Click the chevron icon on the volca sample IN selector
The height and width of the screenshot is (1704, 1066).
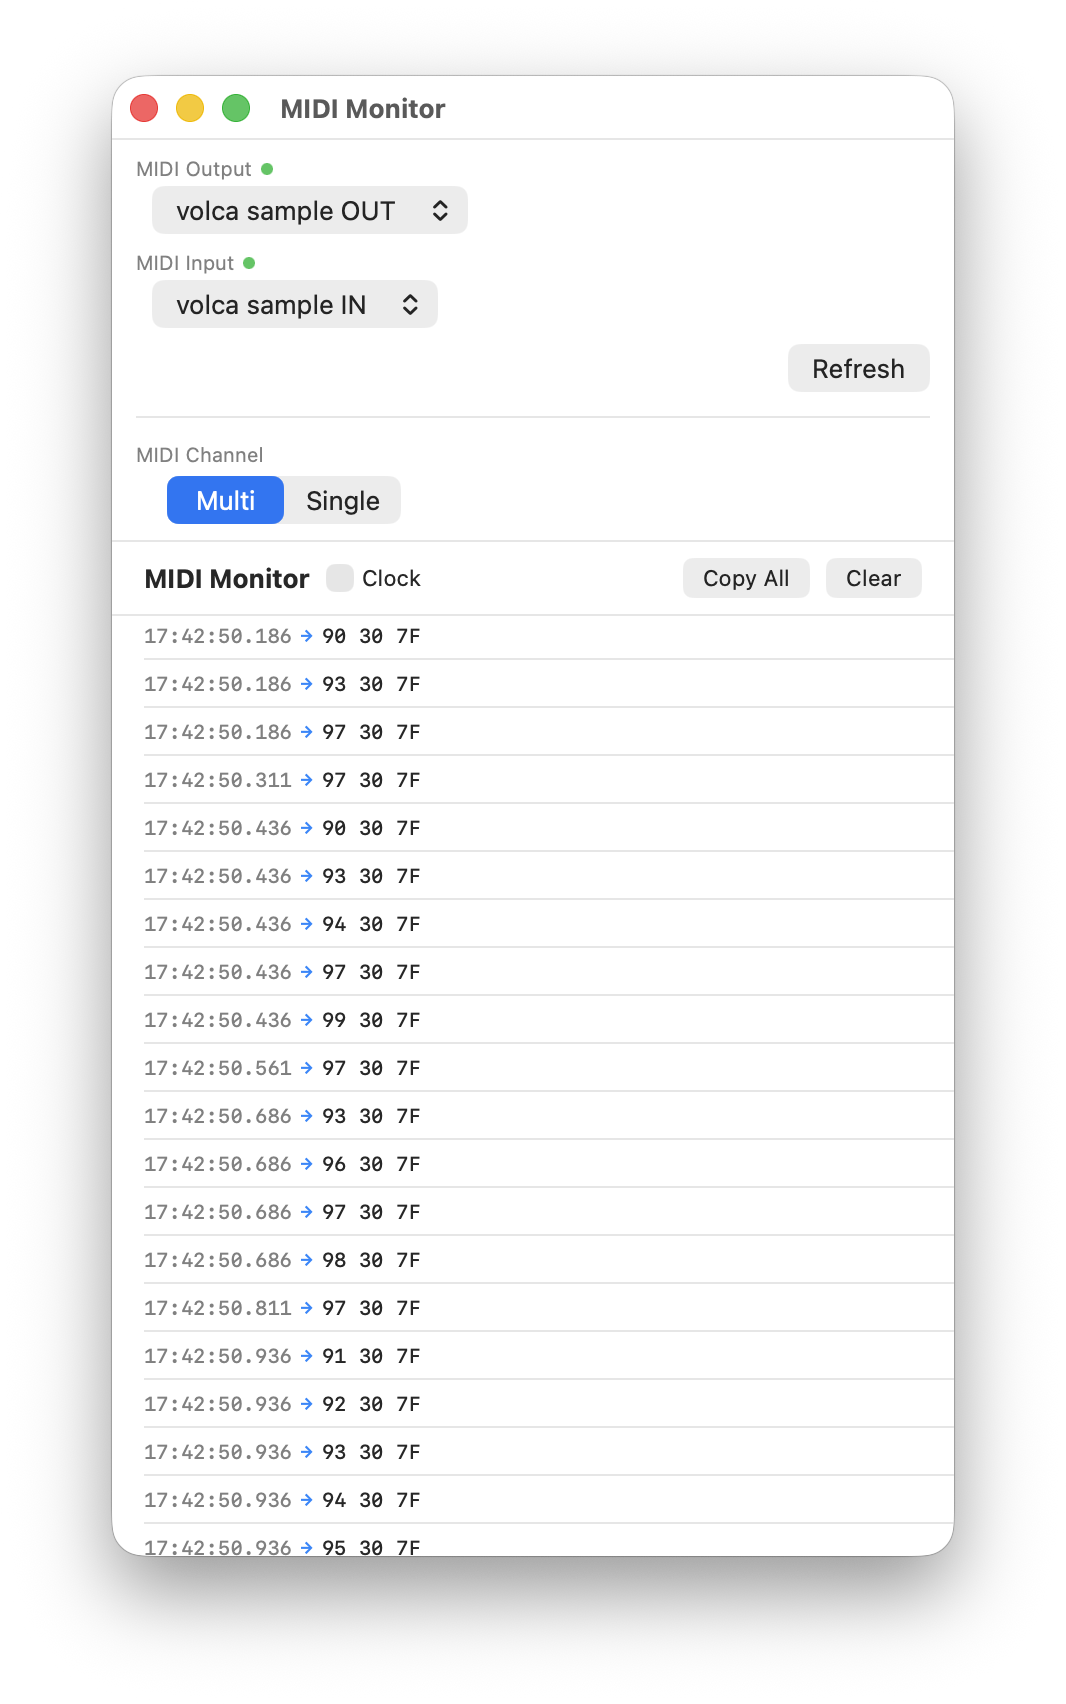pyautogui.click(x=412, y=304)
